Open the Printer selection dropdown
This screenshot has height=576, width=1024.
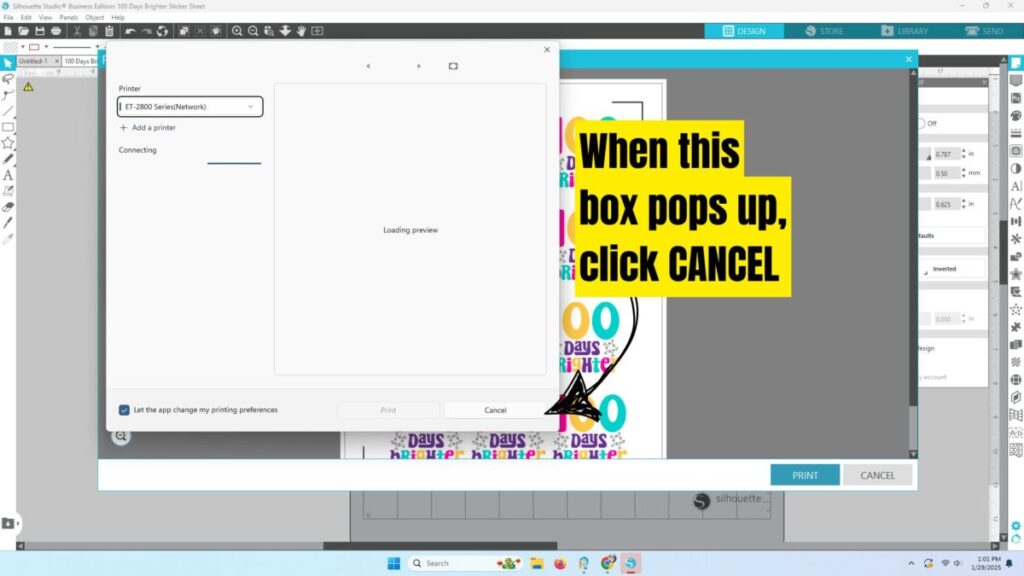[190, 106]
